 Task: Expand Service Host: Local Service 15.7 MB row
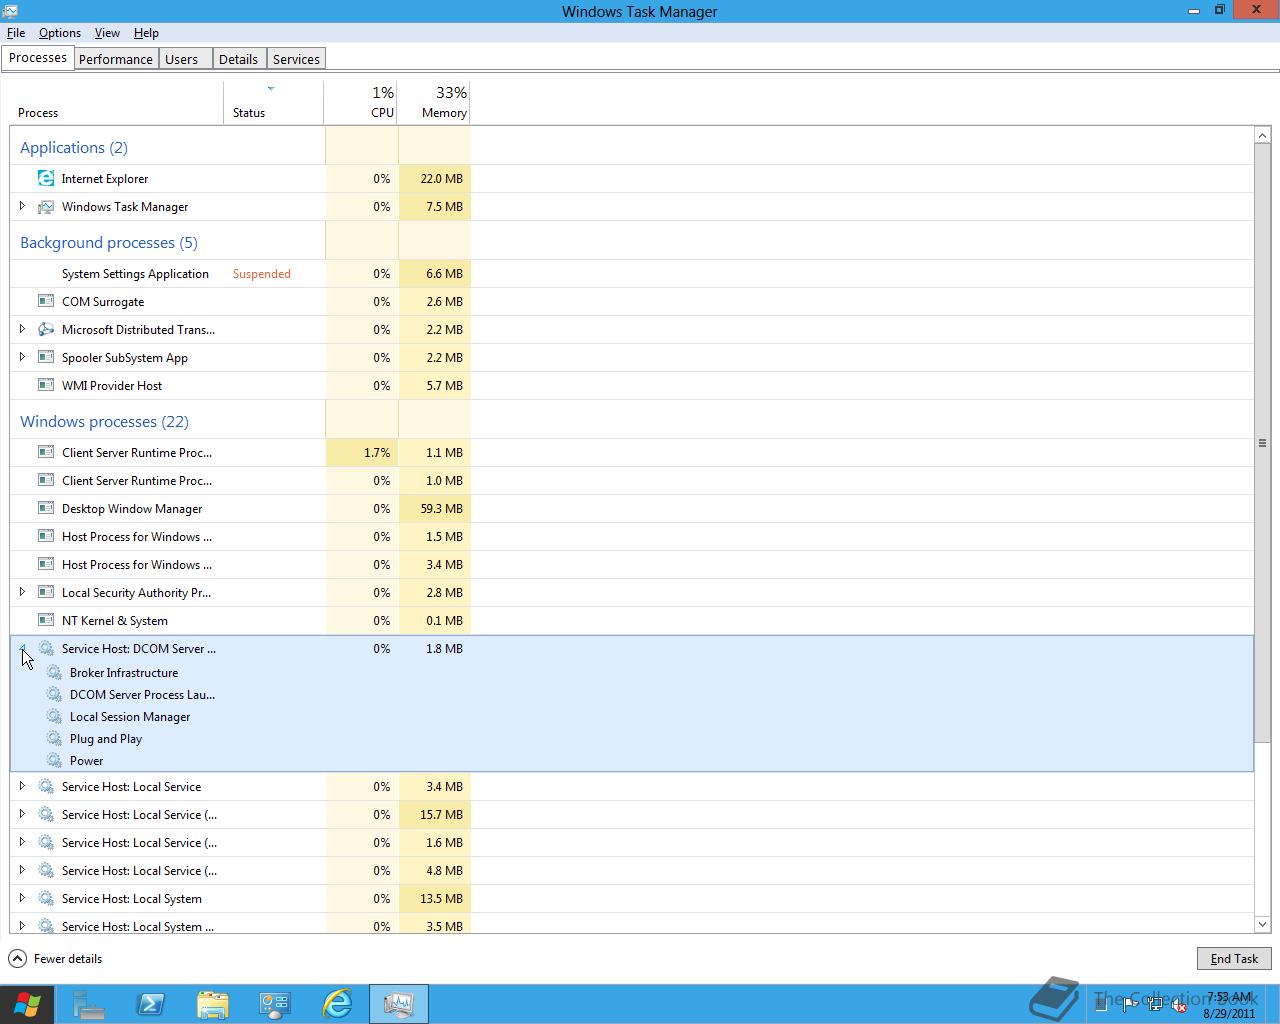(22, 813)
